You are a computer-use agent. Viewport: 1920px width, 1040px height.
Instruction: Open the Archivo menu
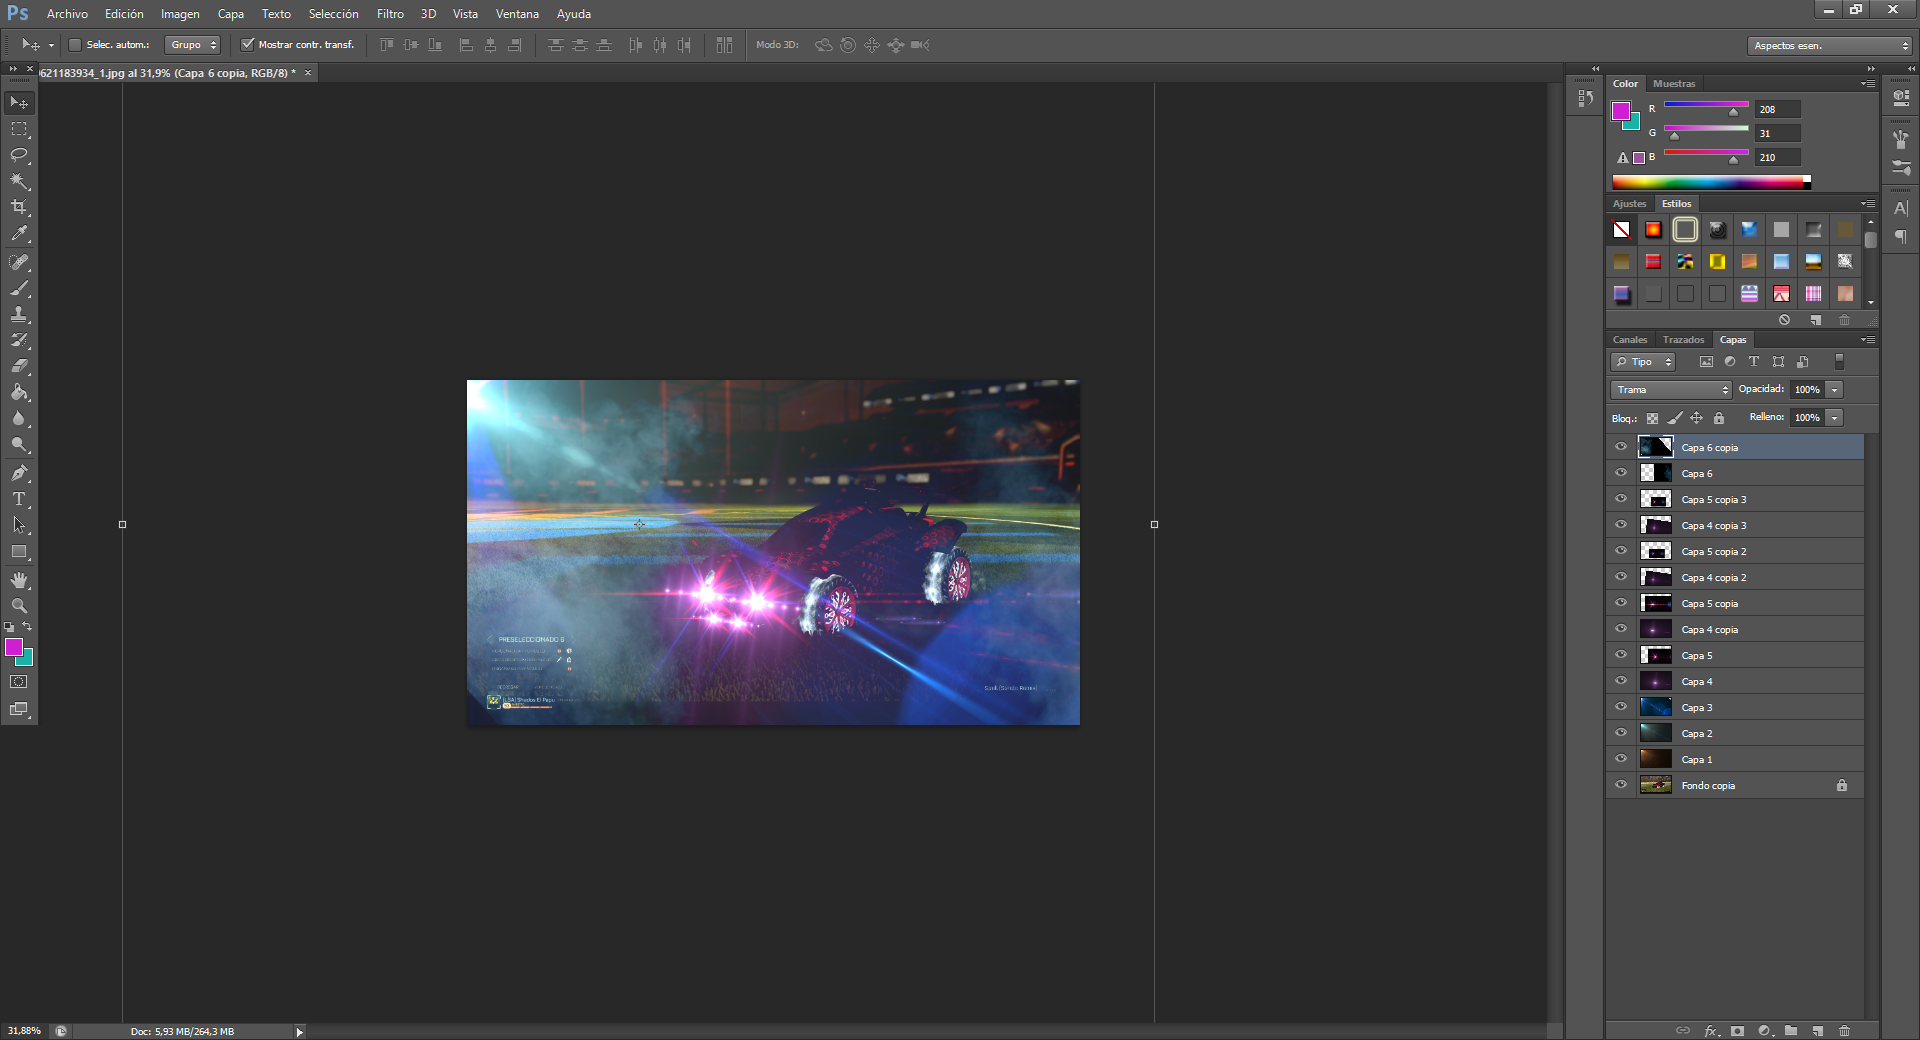(67, 14)
